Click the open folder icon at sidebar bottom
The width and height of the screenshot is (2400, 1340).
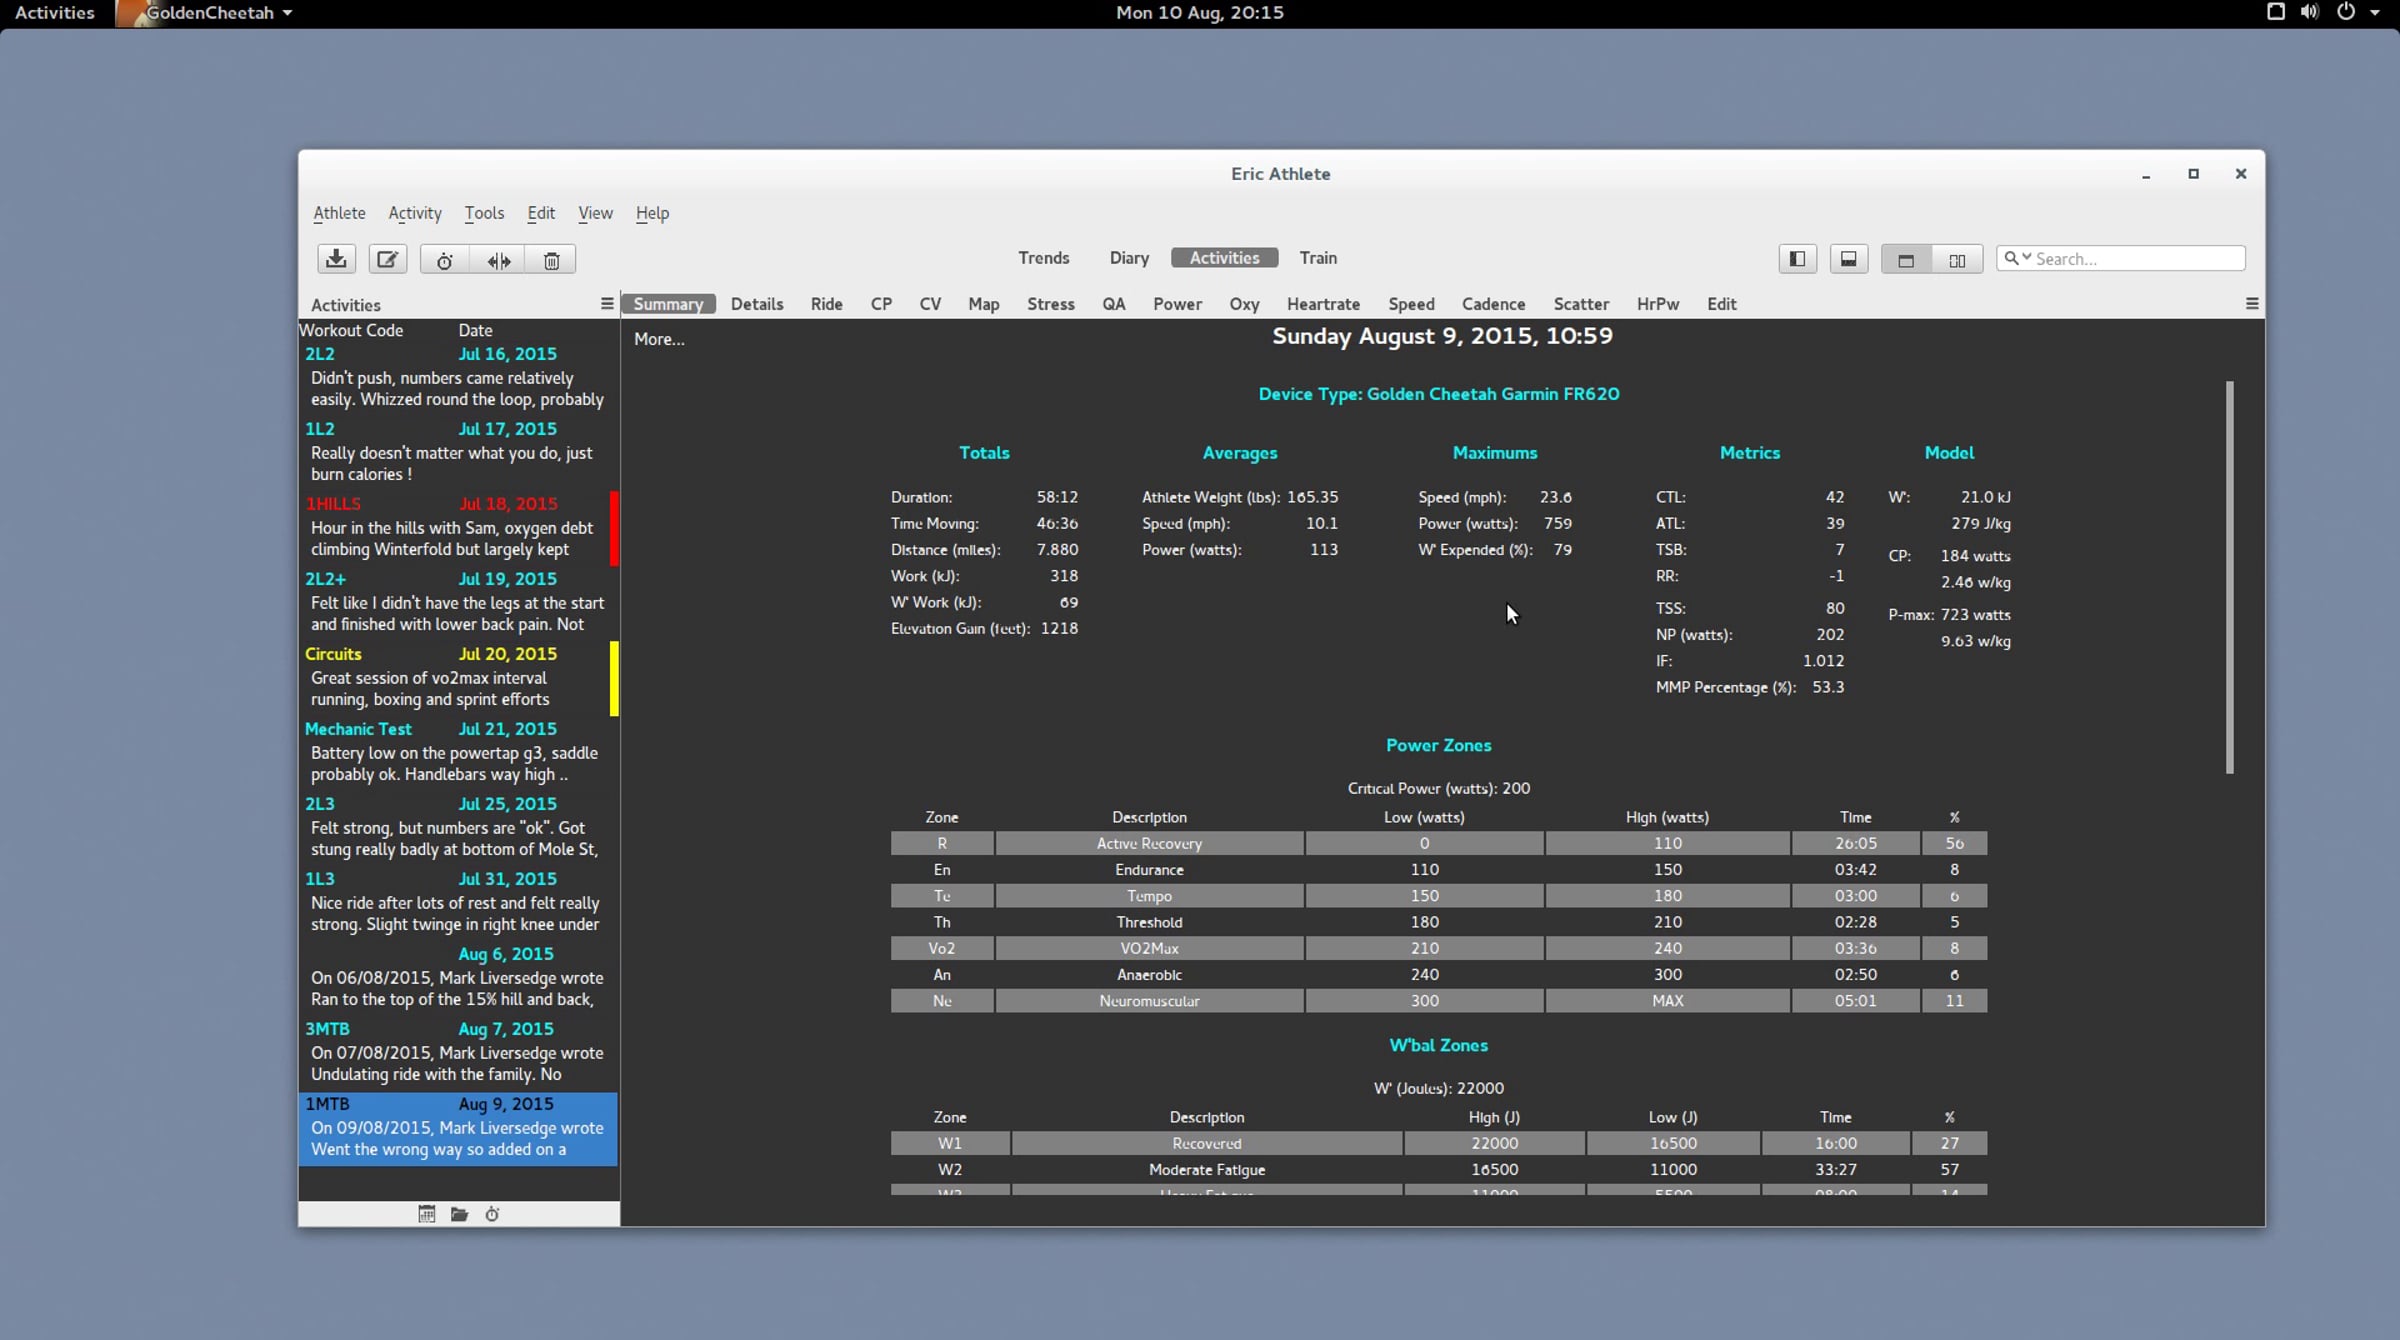[x=460, y=1213]
